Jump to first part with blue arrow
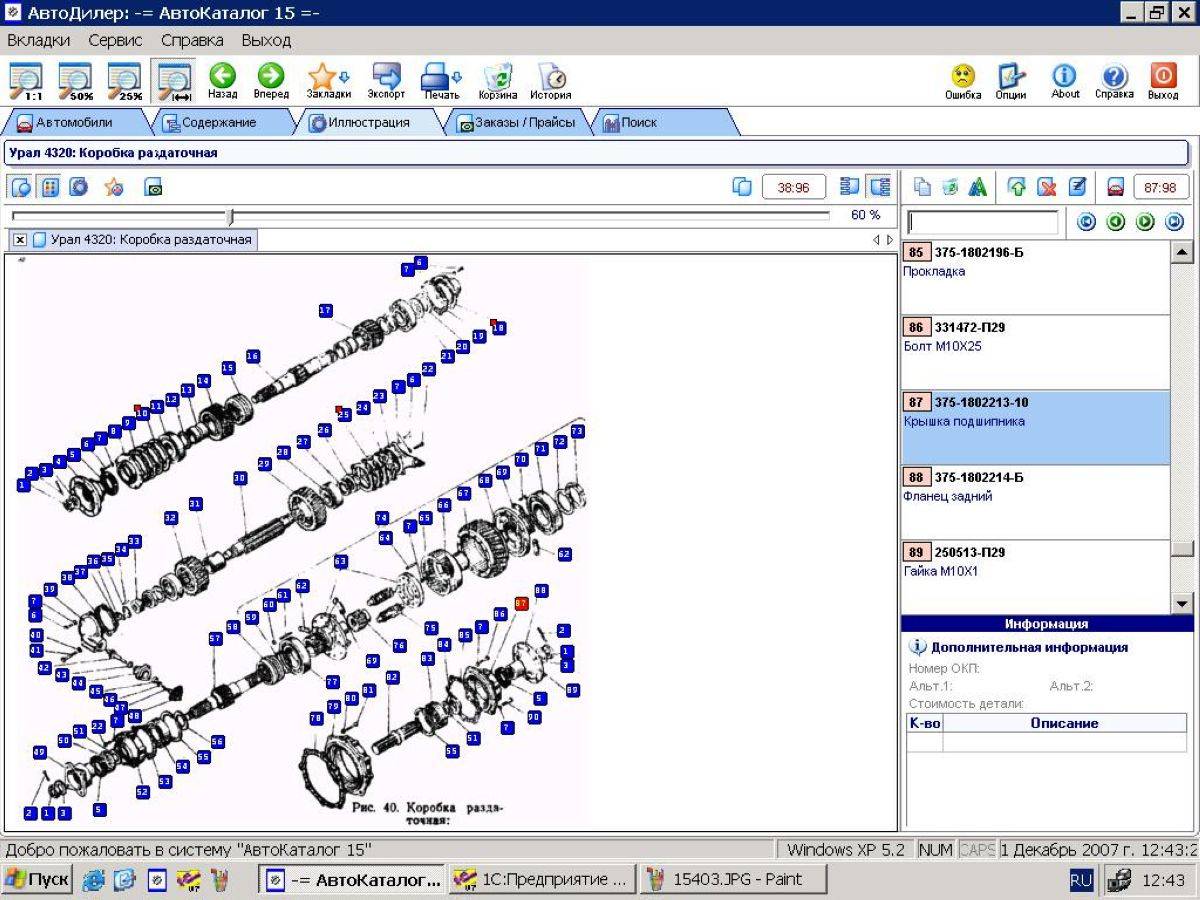Viewport: 1200px width, 900px height. pos(1086,222)
